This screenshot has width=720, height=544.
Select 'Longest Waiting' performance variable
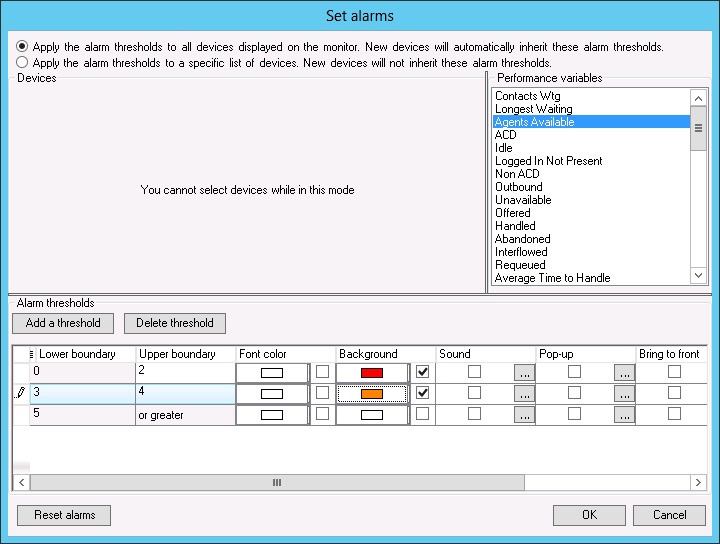533,109
